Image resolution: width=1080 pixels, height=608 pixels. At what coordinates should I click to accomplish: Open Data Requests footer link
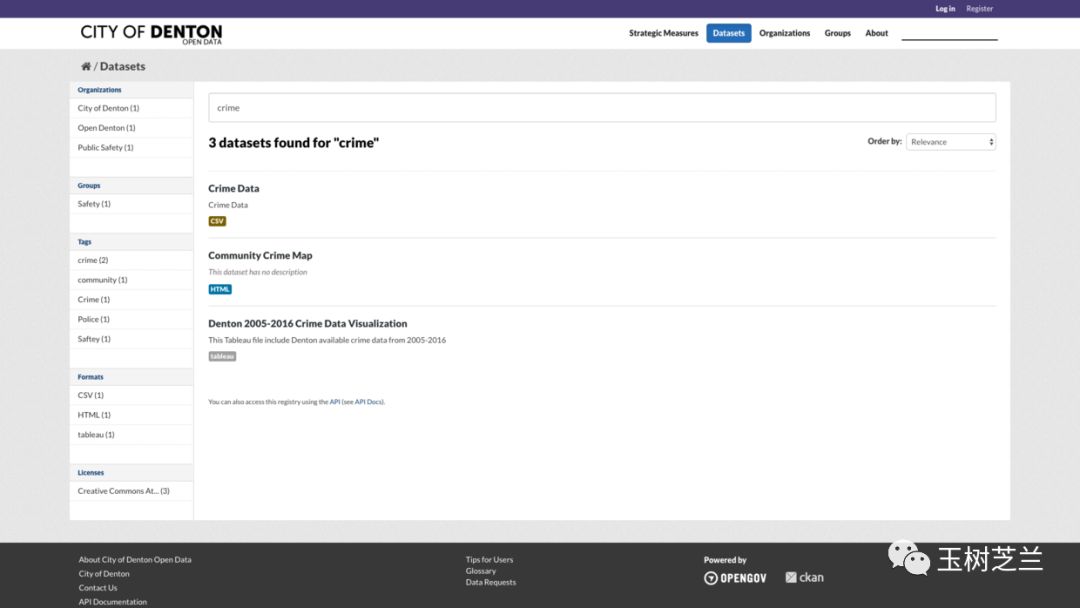(490, 583)
